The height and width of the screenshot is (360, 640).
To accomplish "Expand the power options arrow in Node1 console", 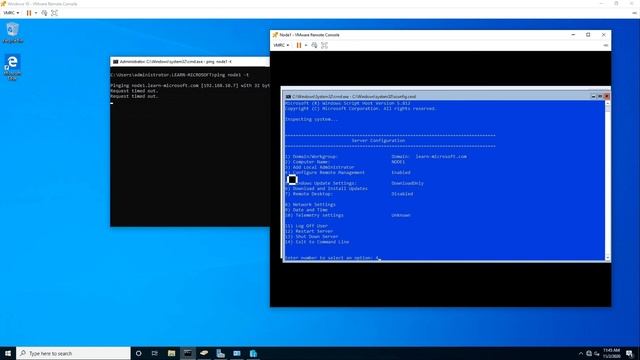I will click(x=306, y=45).
